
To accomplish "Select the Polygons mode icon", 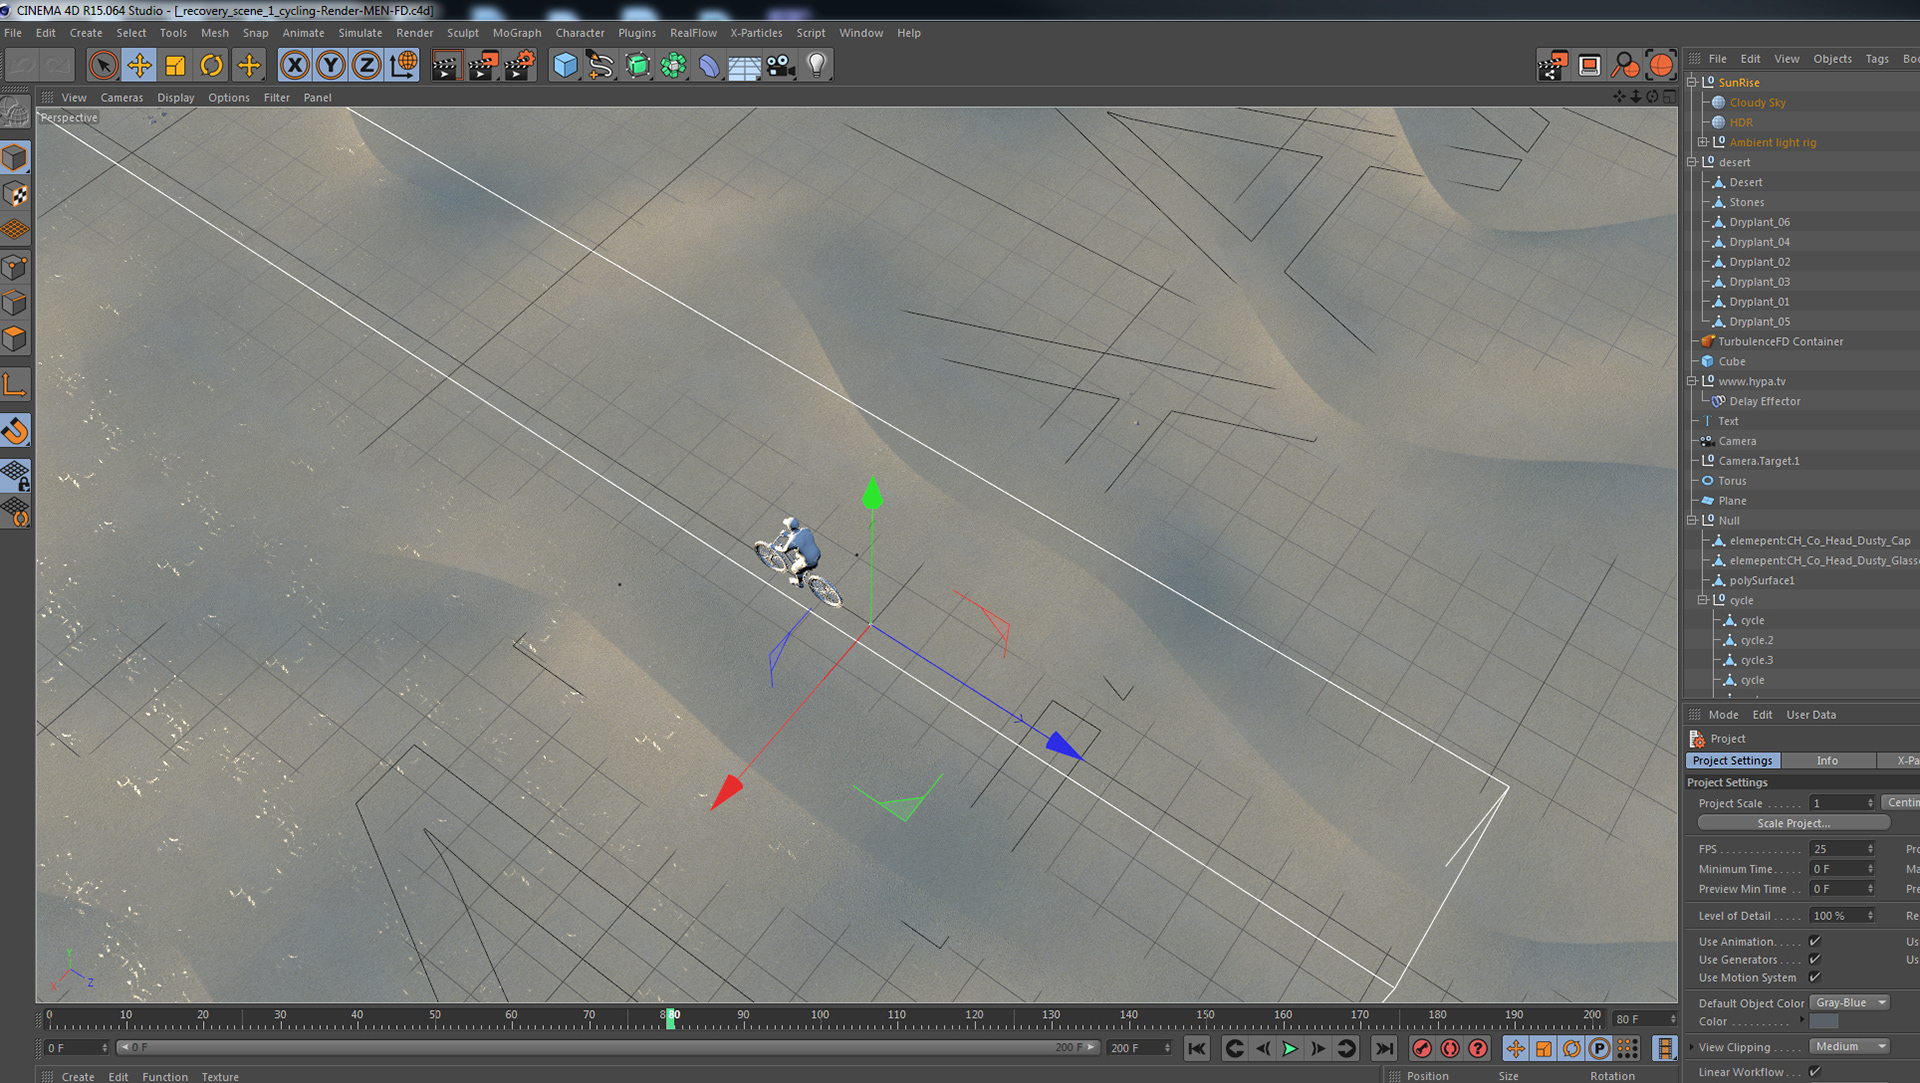I will pyautogui.click(x=15, y=339).
